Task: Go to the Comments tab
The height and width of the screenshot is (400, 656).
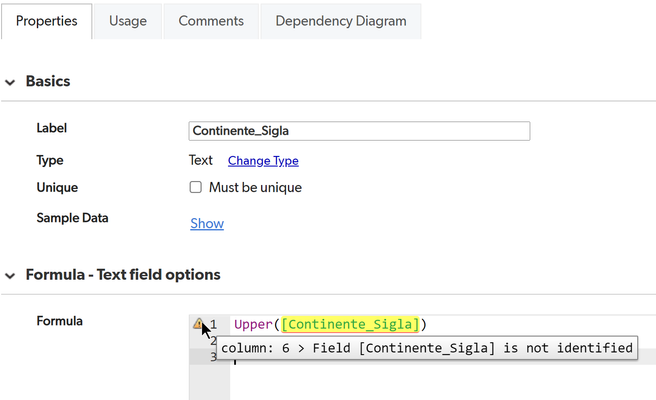Action: click(x=211, y=21)
